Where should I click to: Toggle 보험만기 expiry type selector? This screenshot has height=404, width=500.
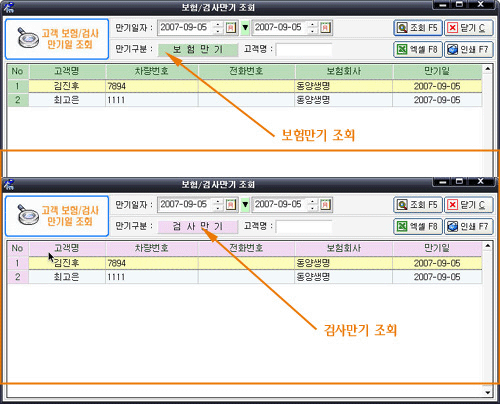click(x=198, y=50)
